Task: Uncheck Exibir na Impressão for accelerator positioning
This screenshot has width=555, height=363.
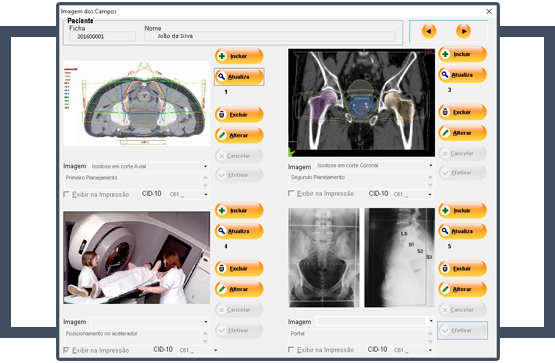Action: tap(66, 350)
